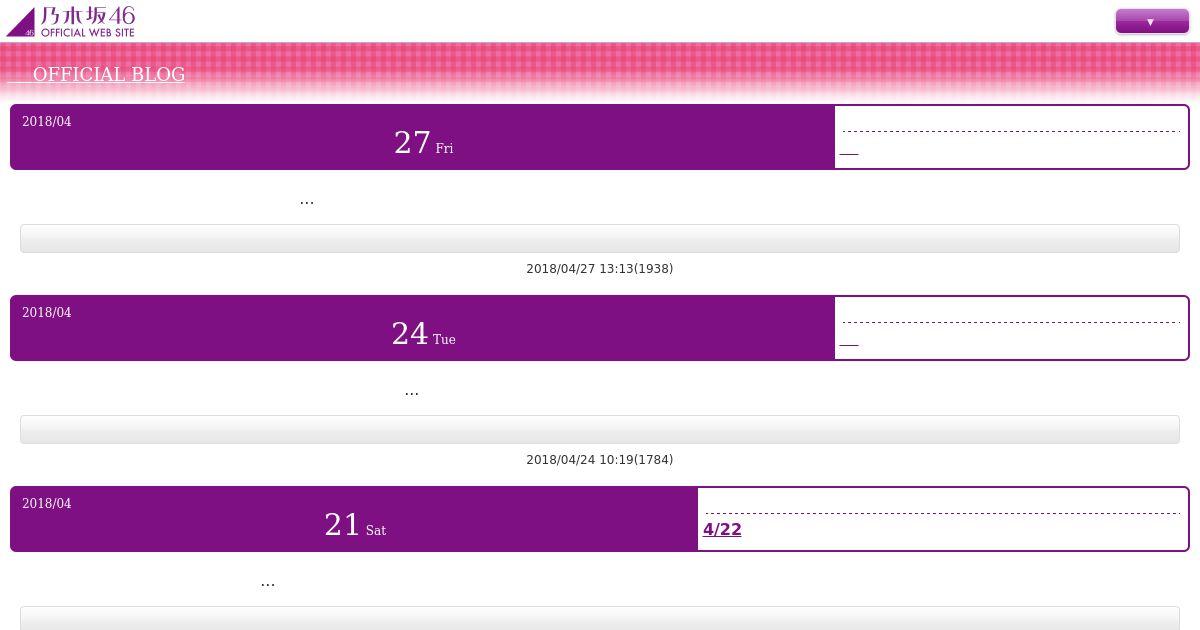Select the 21 Sat date header
The width and height of the screenshot is (1200, 630).
click(355, 525)
